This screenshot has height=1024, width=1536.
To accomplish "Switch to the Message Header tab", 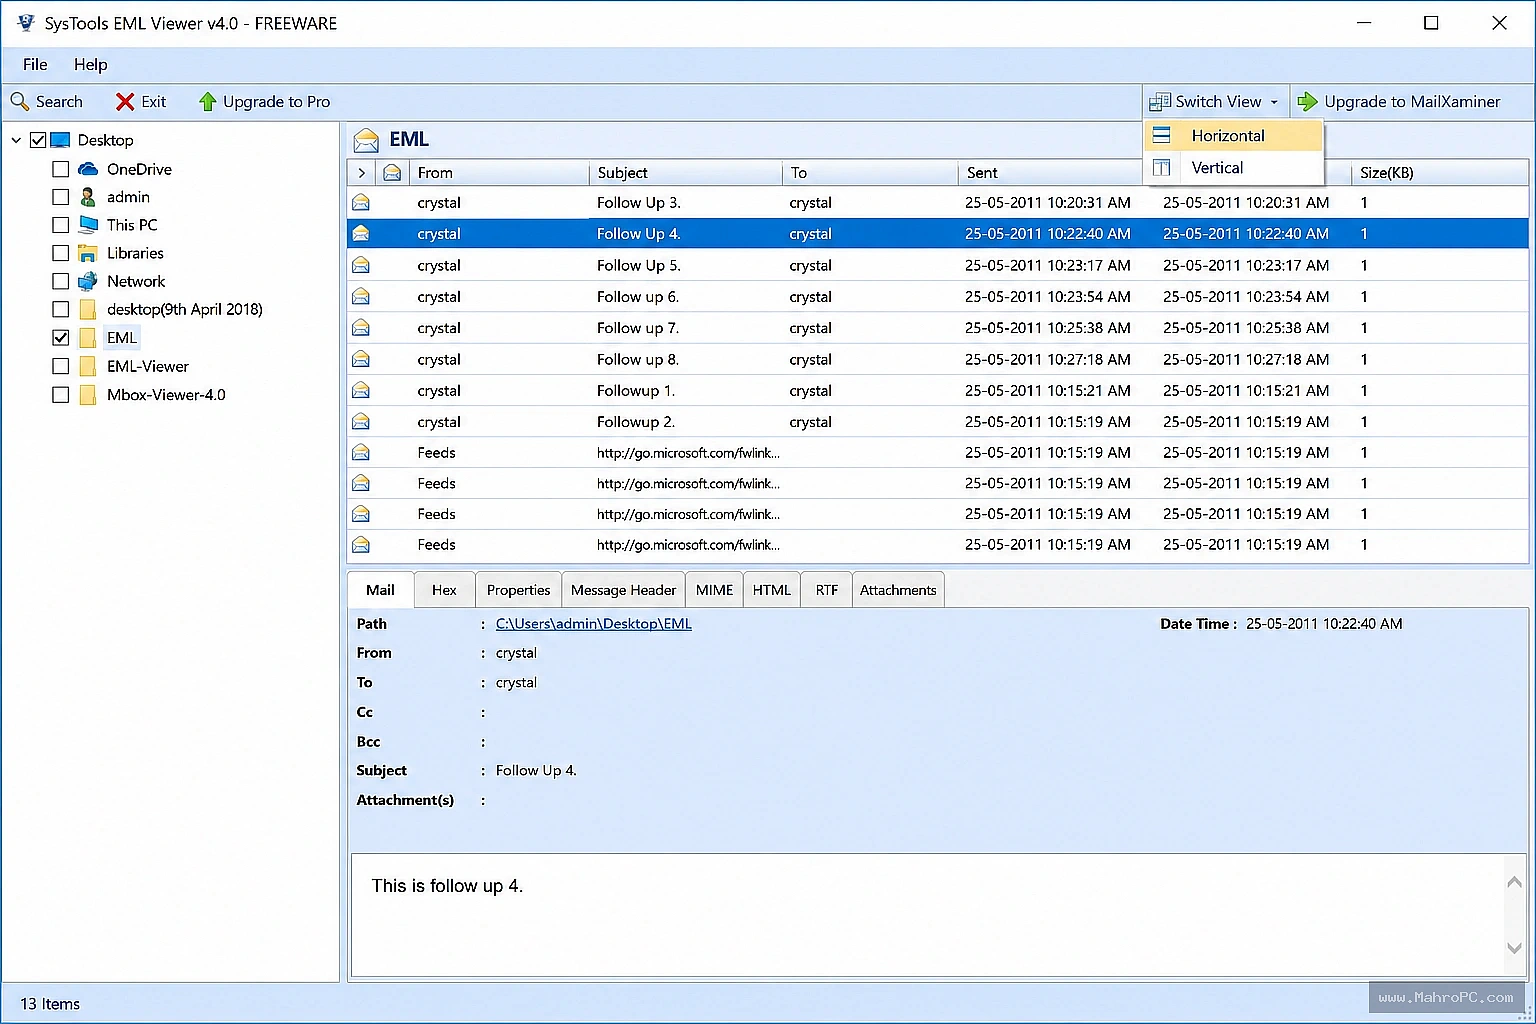I will (x=623, y=590).
